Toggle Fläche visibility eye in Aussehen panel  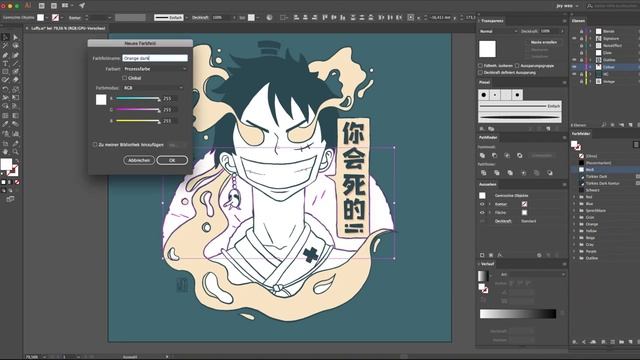[x=482, y=213]
